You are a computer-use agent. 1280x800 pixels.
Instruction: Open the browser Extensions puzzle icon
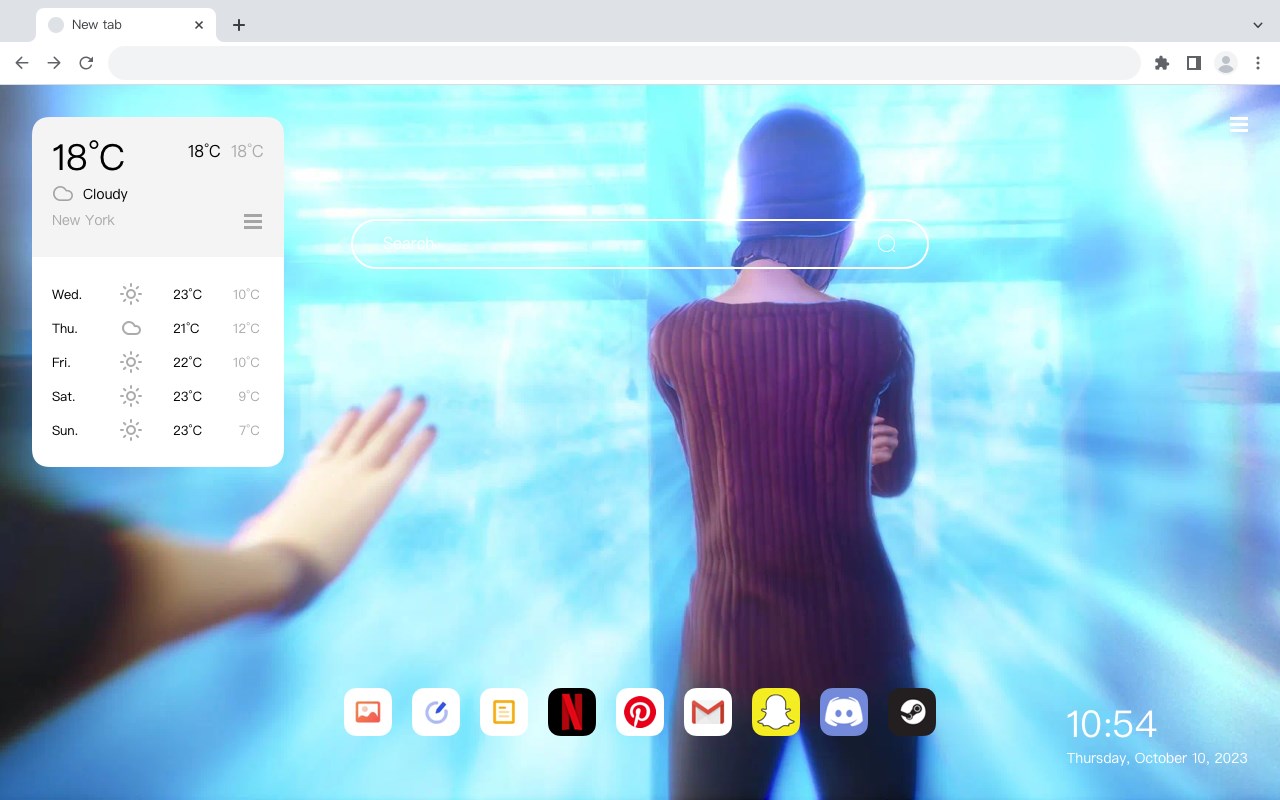tap(1161, 63)
